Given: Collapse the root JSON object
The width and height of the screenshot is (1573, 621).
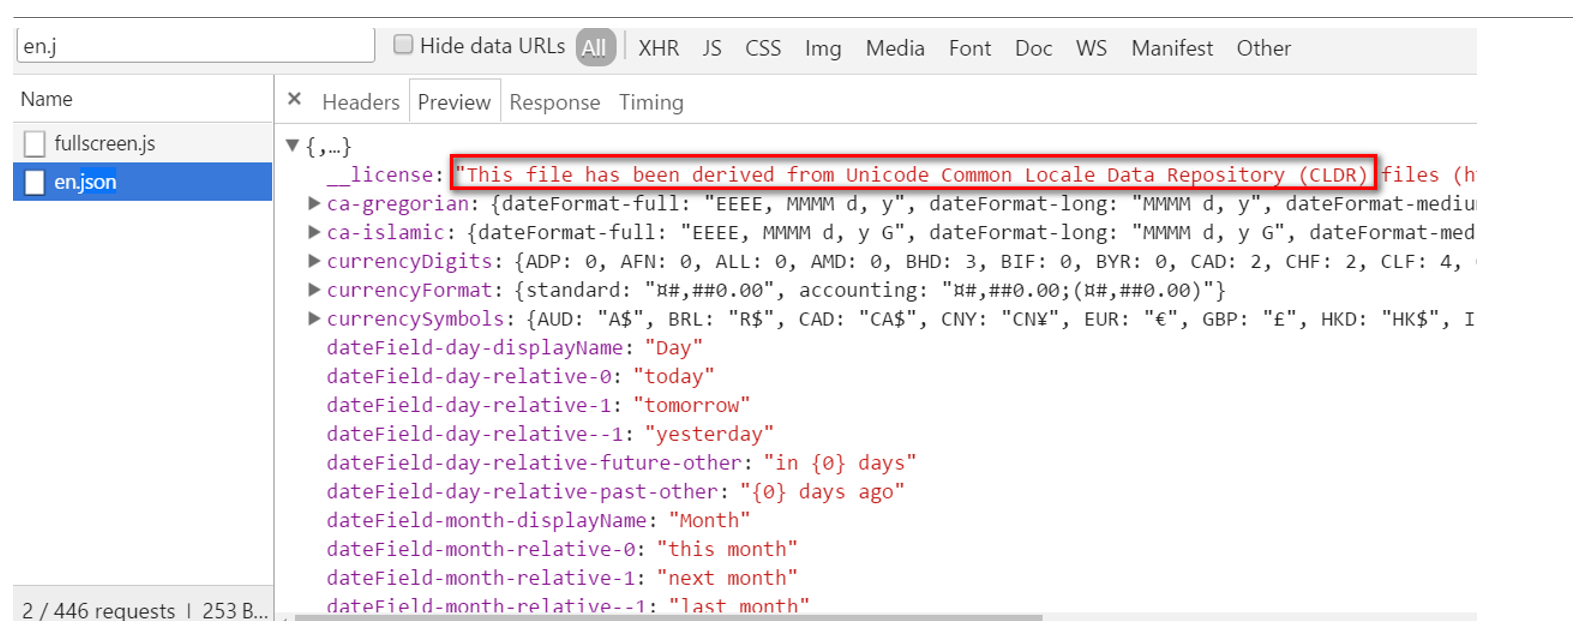Looking at the screenshot, I should [x=293, y=146].
